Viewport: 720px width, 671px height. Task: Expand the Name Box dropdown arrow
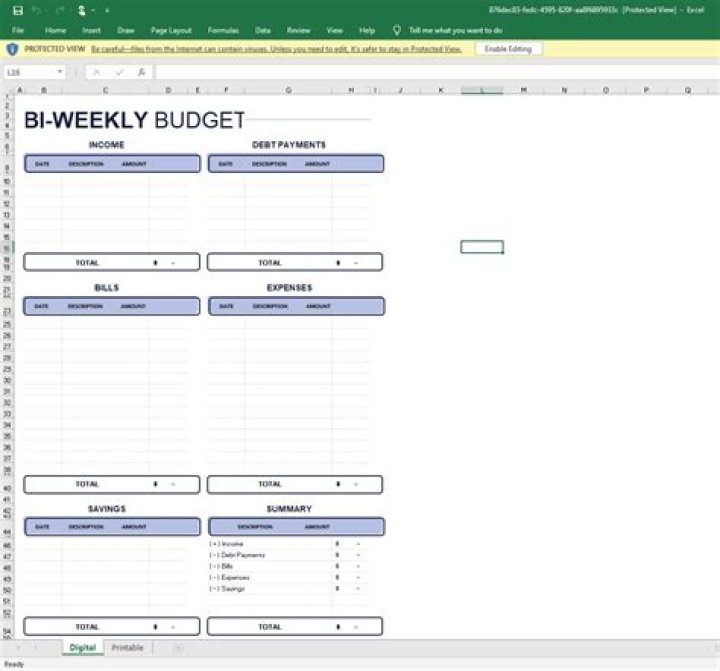(61, 72)
